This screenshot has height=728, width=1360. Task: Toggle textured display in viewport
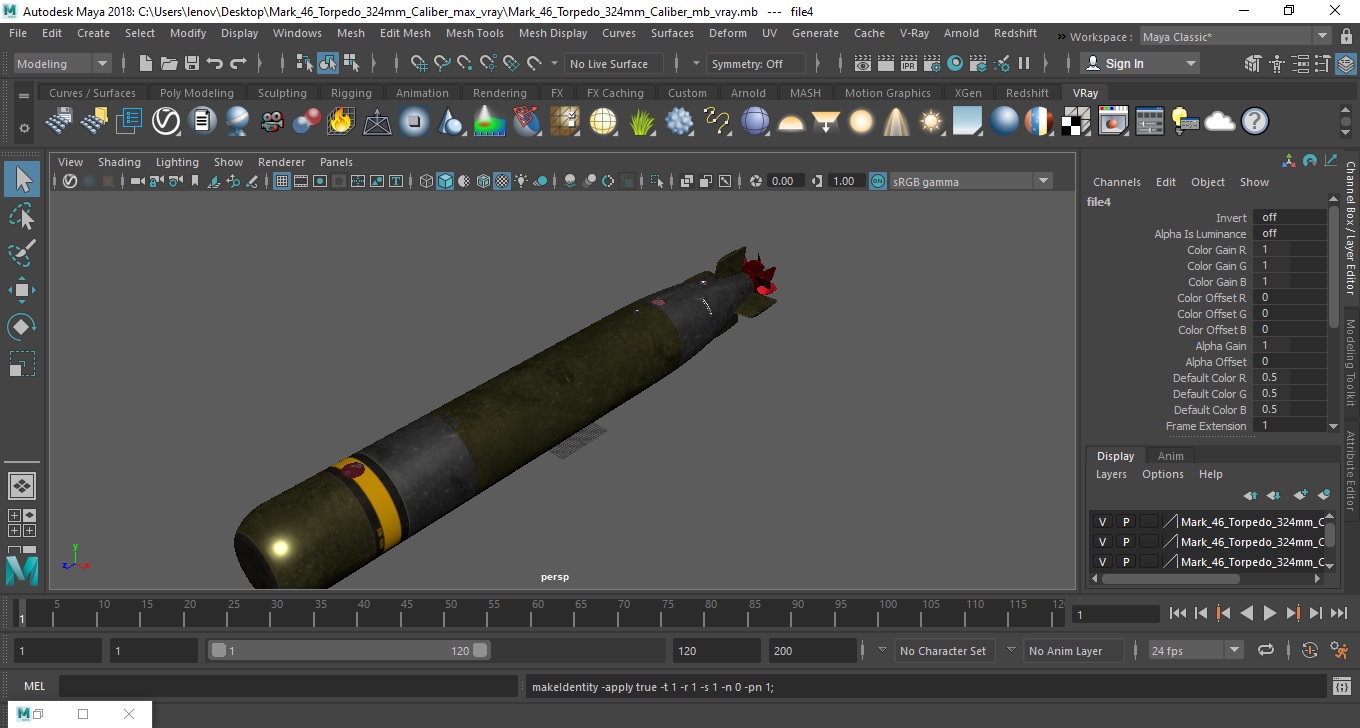click(x=503, y=181)
